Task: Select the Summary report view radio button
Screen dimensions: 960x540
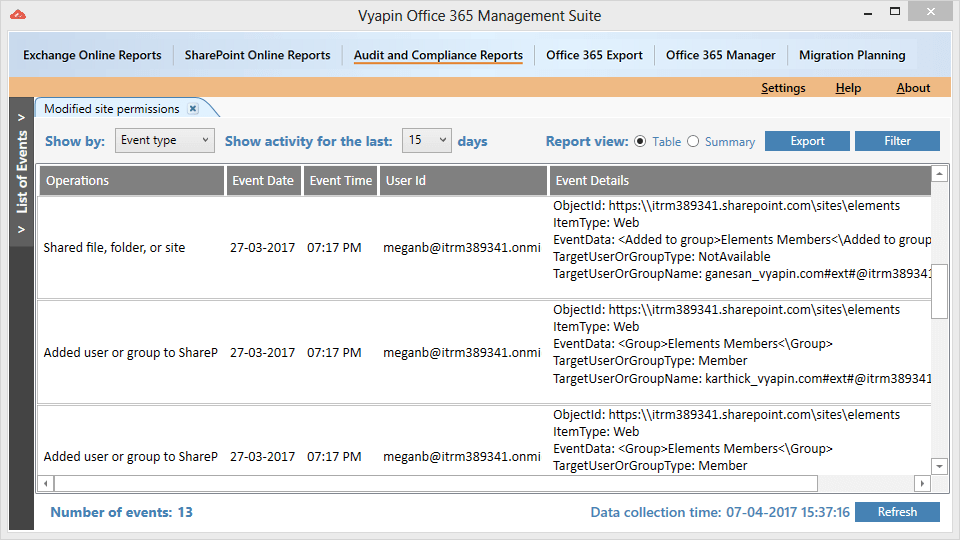Action: [x=692, y=141]
